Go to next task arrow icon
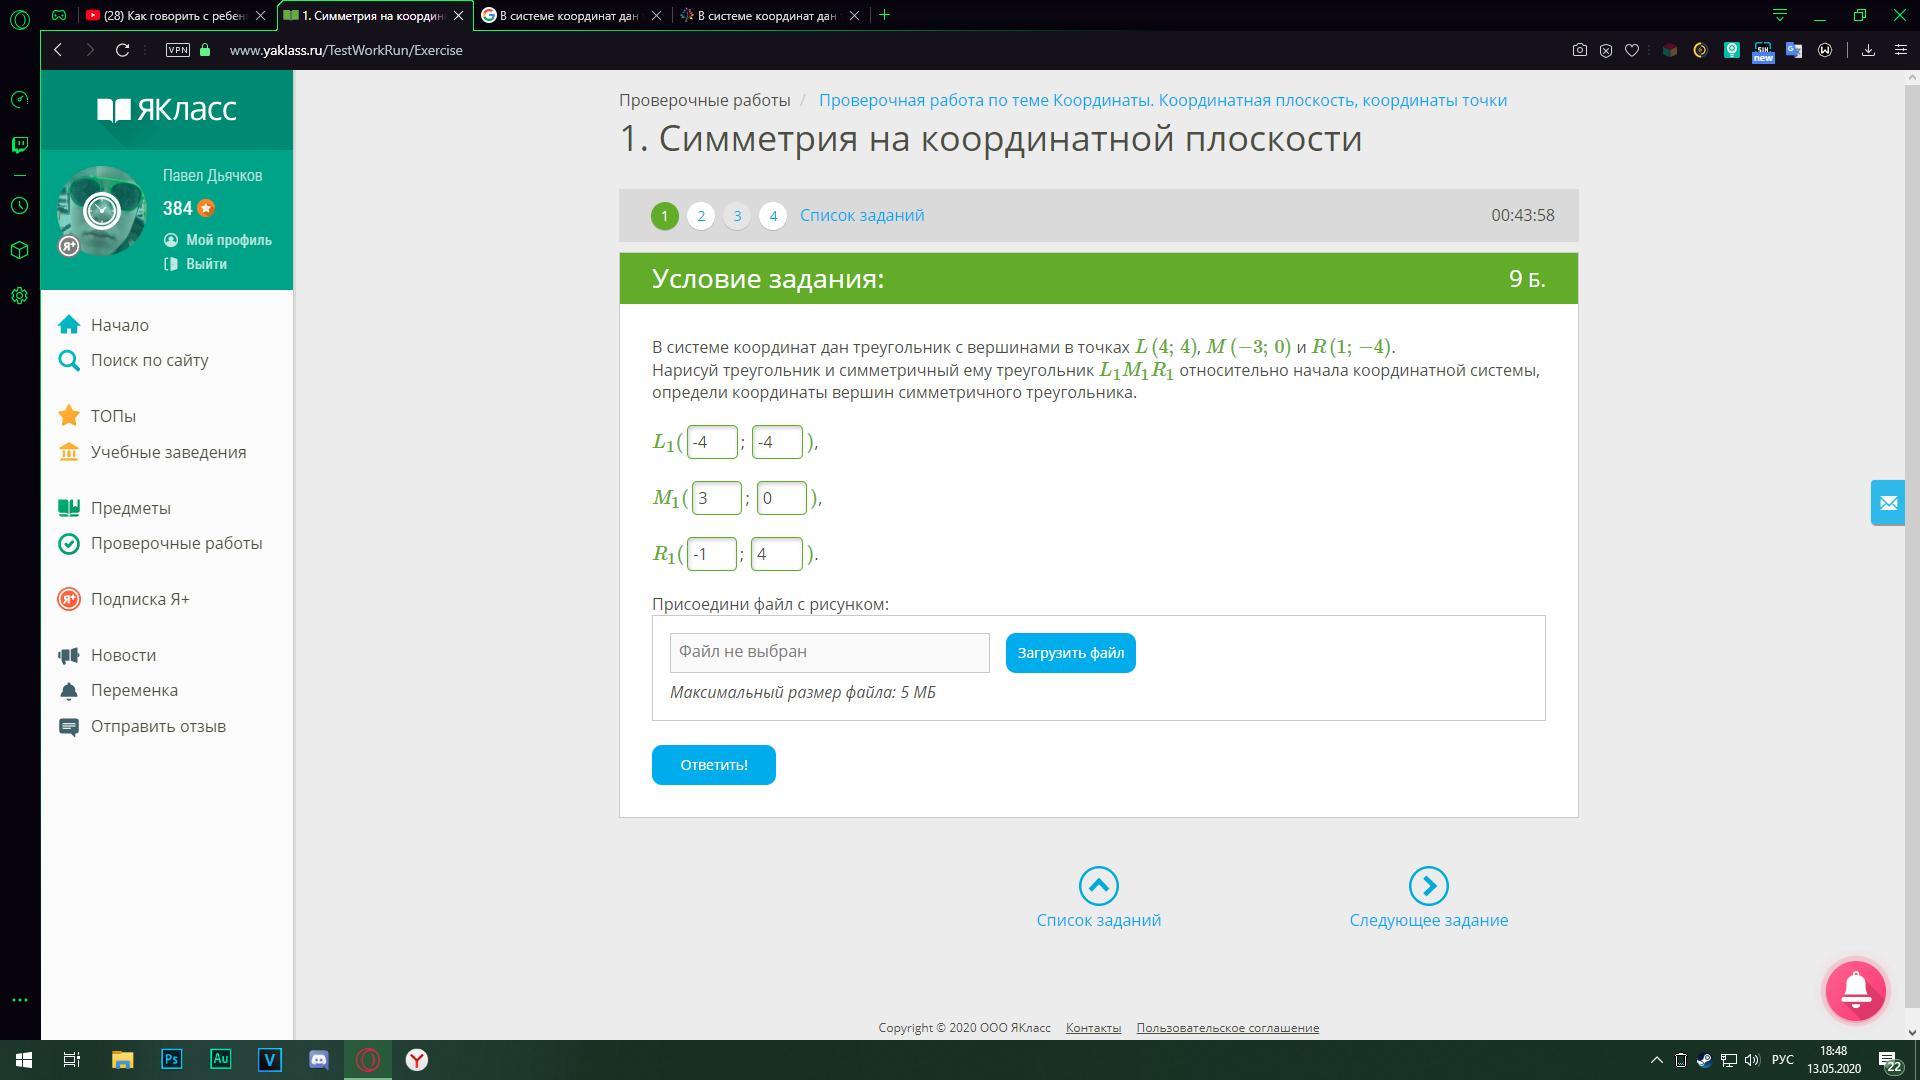This screenshot has width=1920, height=1080. (x=1428, y=886)
